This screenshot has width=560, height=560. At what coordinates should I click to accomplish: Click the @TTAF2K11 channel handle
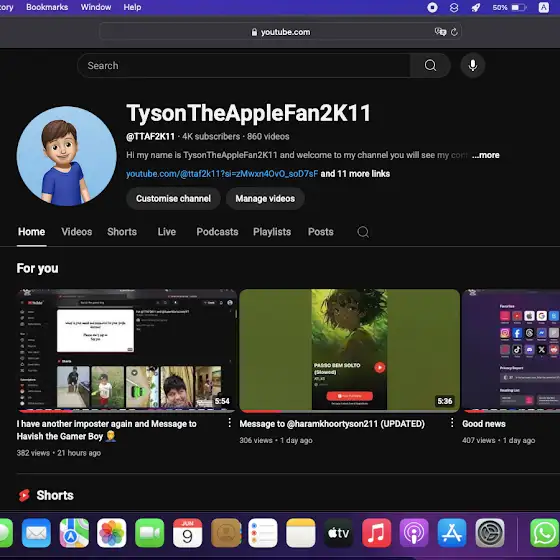point(150,136)
